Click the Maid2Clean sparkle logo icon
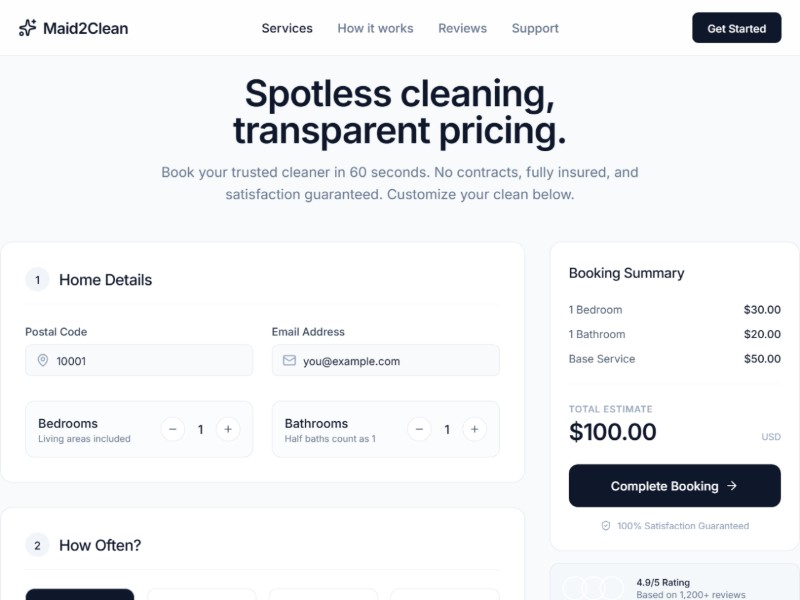The image size is (800, 600). tap(27, 28)
